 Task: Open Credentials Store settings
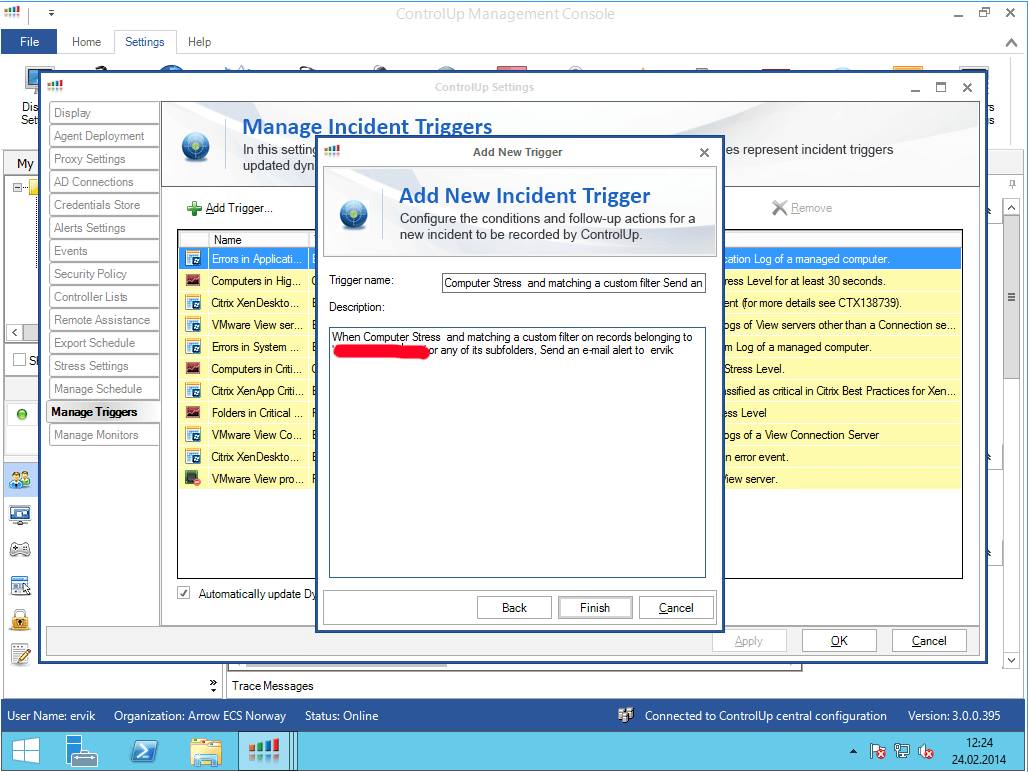click(104, 204)
